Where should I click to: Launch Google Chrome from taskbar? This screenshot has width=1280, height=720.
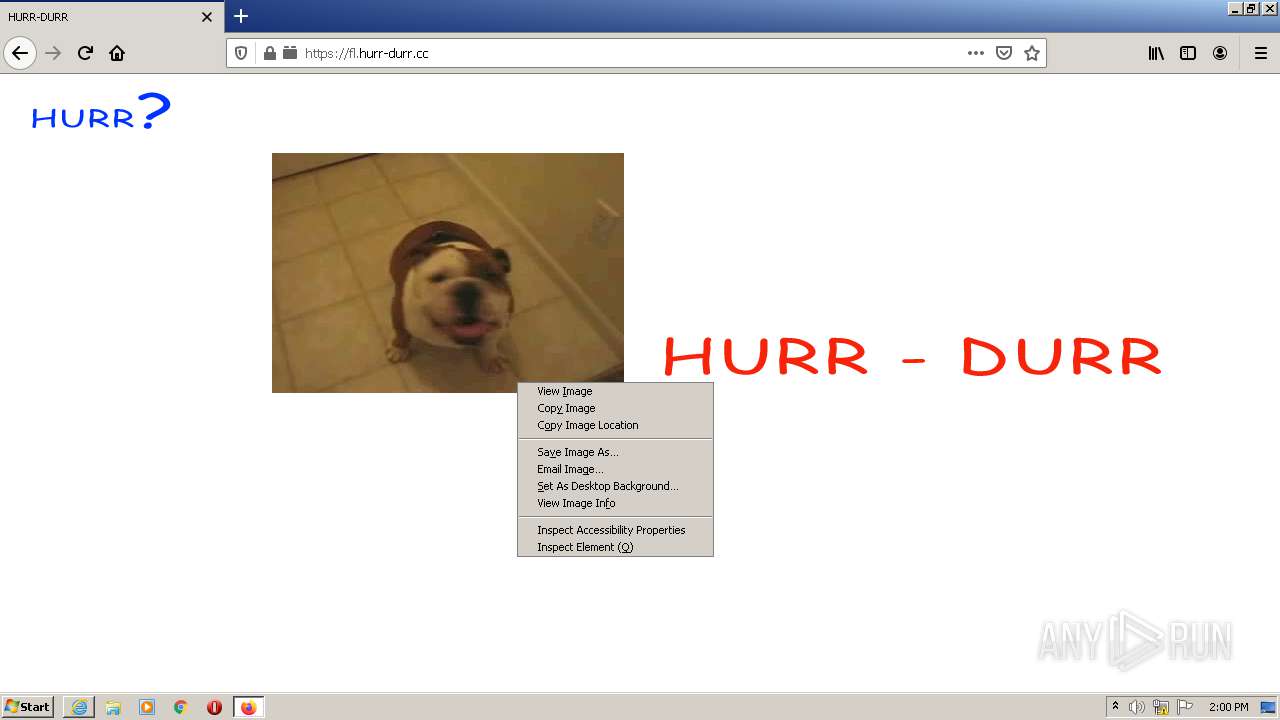click(181, 707)
